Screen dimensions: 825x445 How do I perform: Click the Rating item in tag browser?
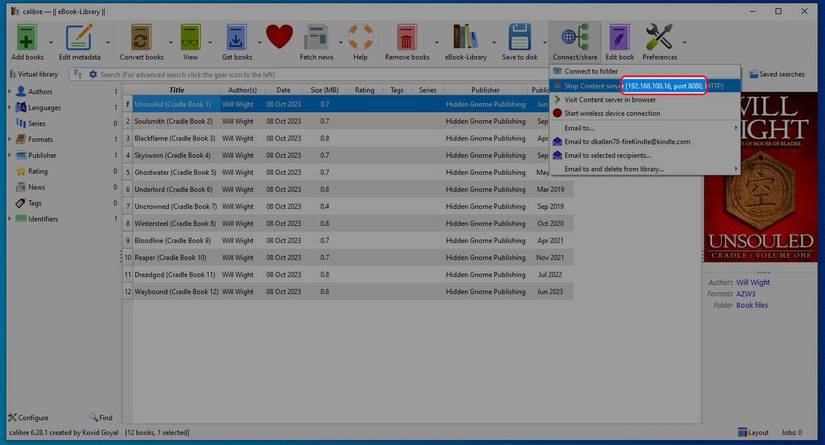click(37, 171)
